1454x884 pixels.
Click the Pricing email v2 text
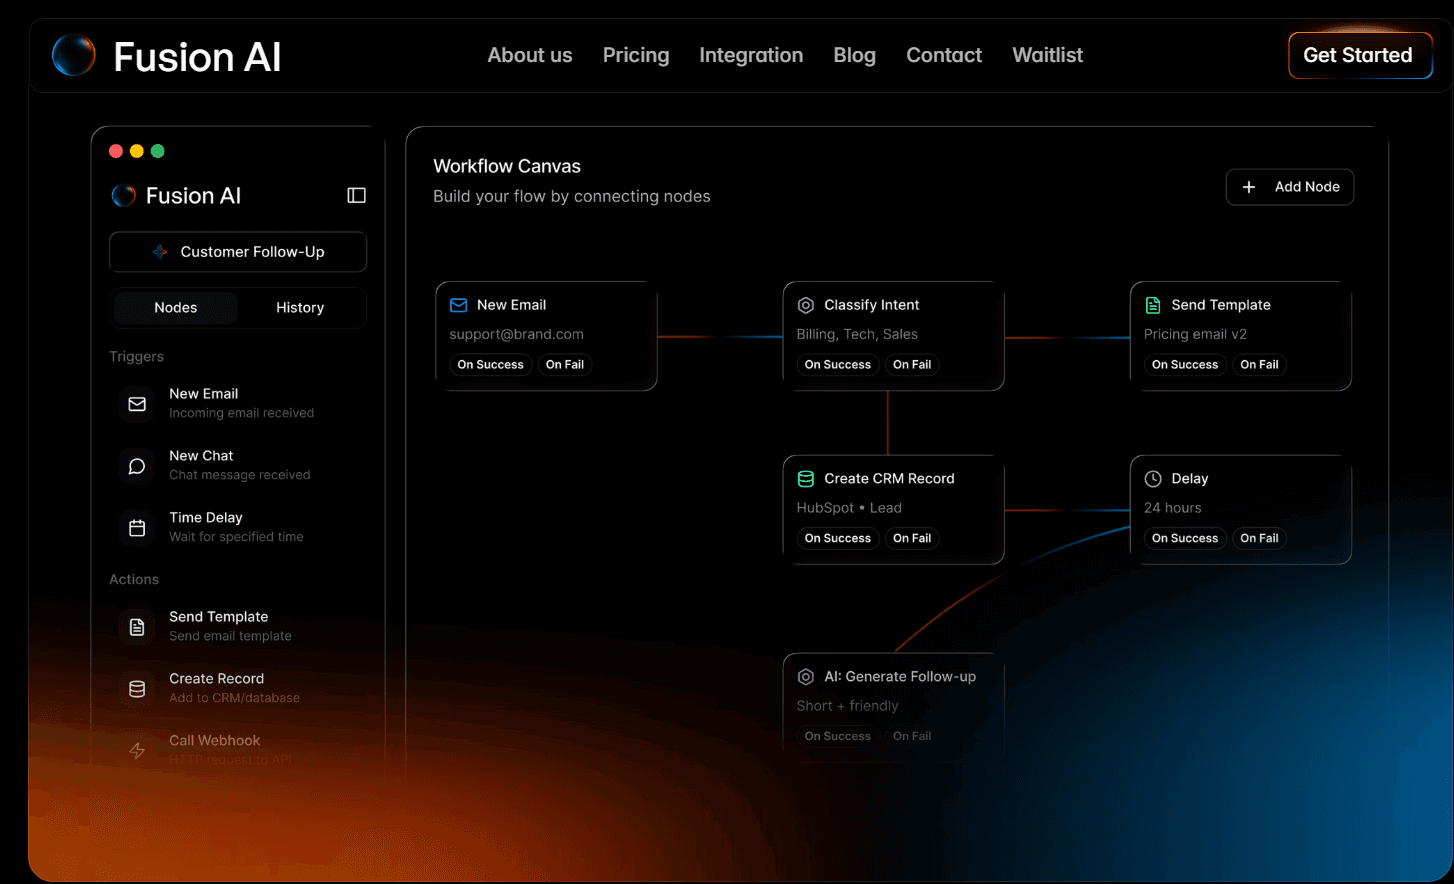point(1195,335)
